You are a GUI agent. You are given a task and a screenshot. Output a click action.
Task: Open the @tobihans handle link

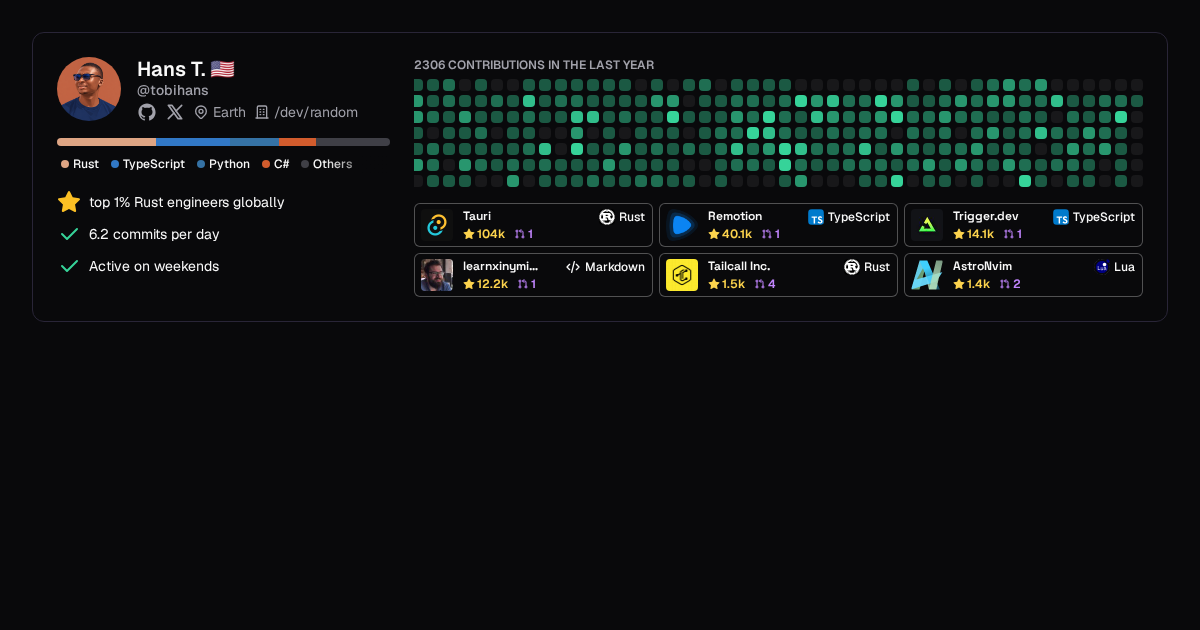pyautogui.click(x=173, y=90)
